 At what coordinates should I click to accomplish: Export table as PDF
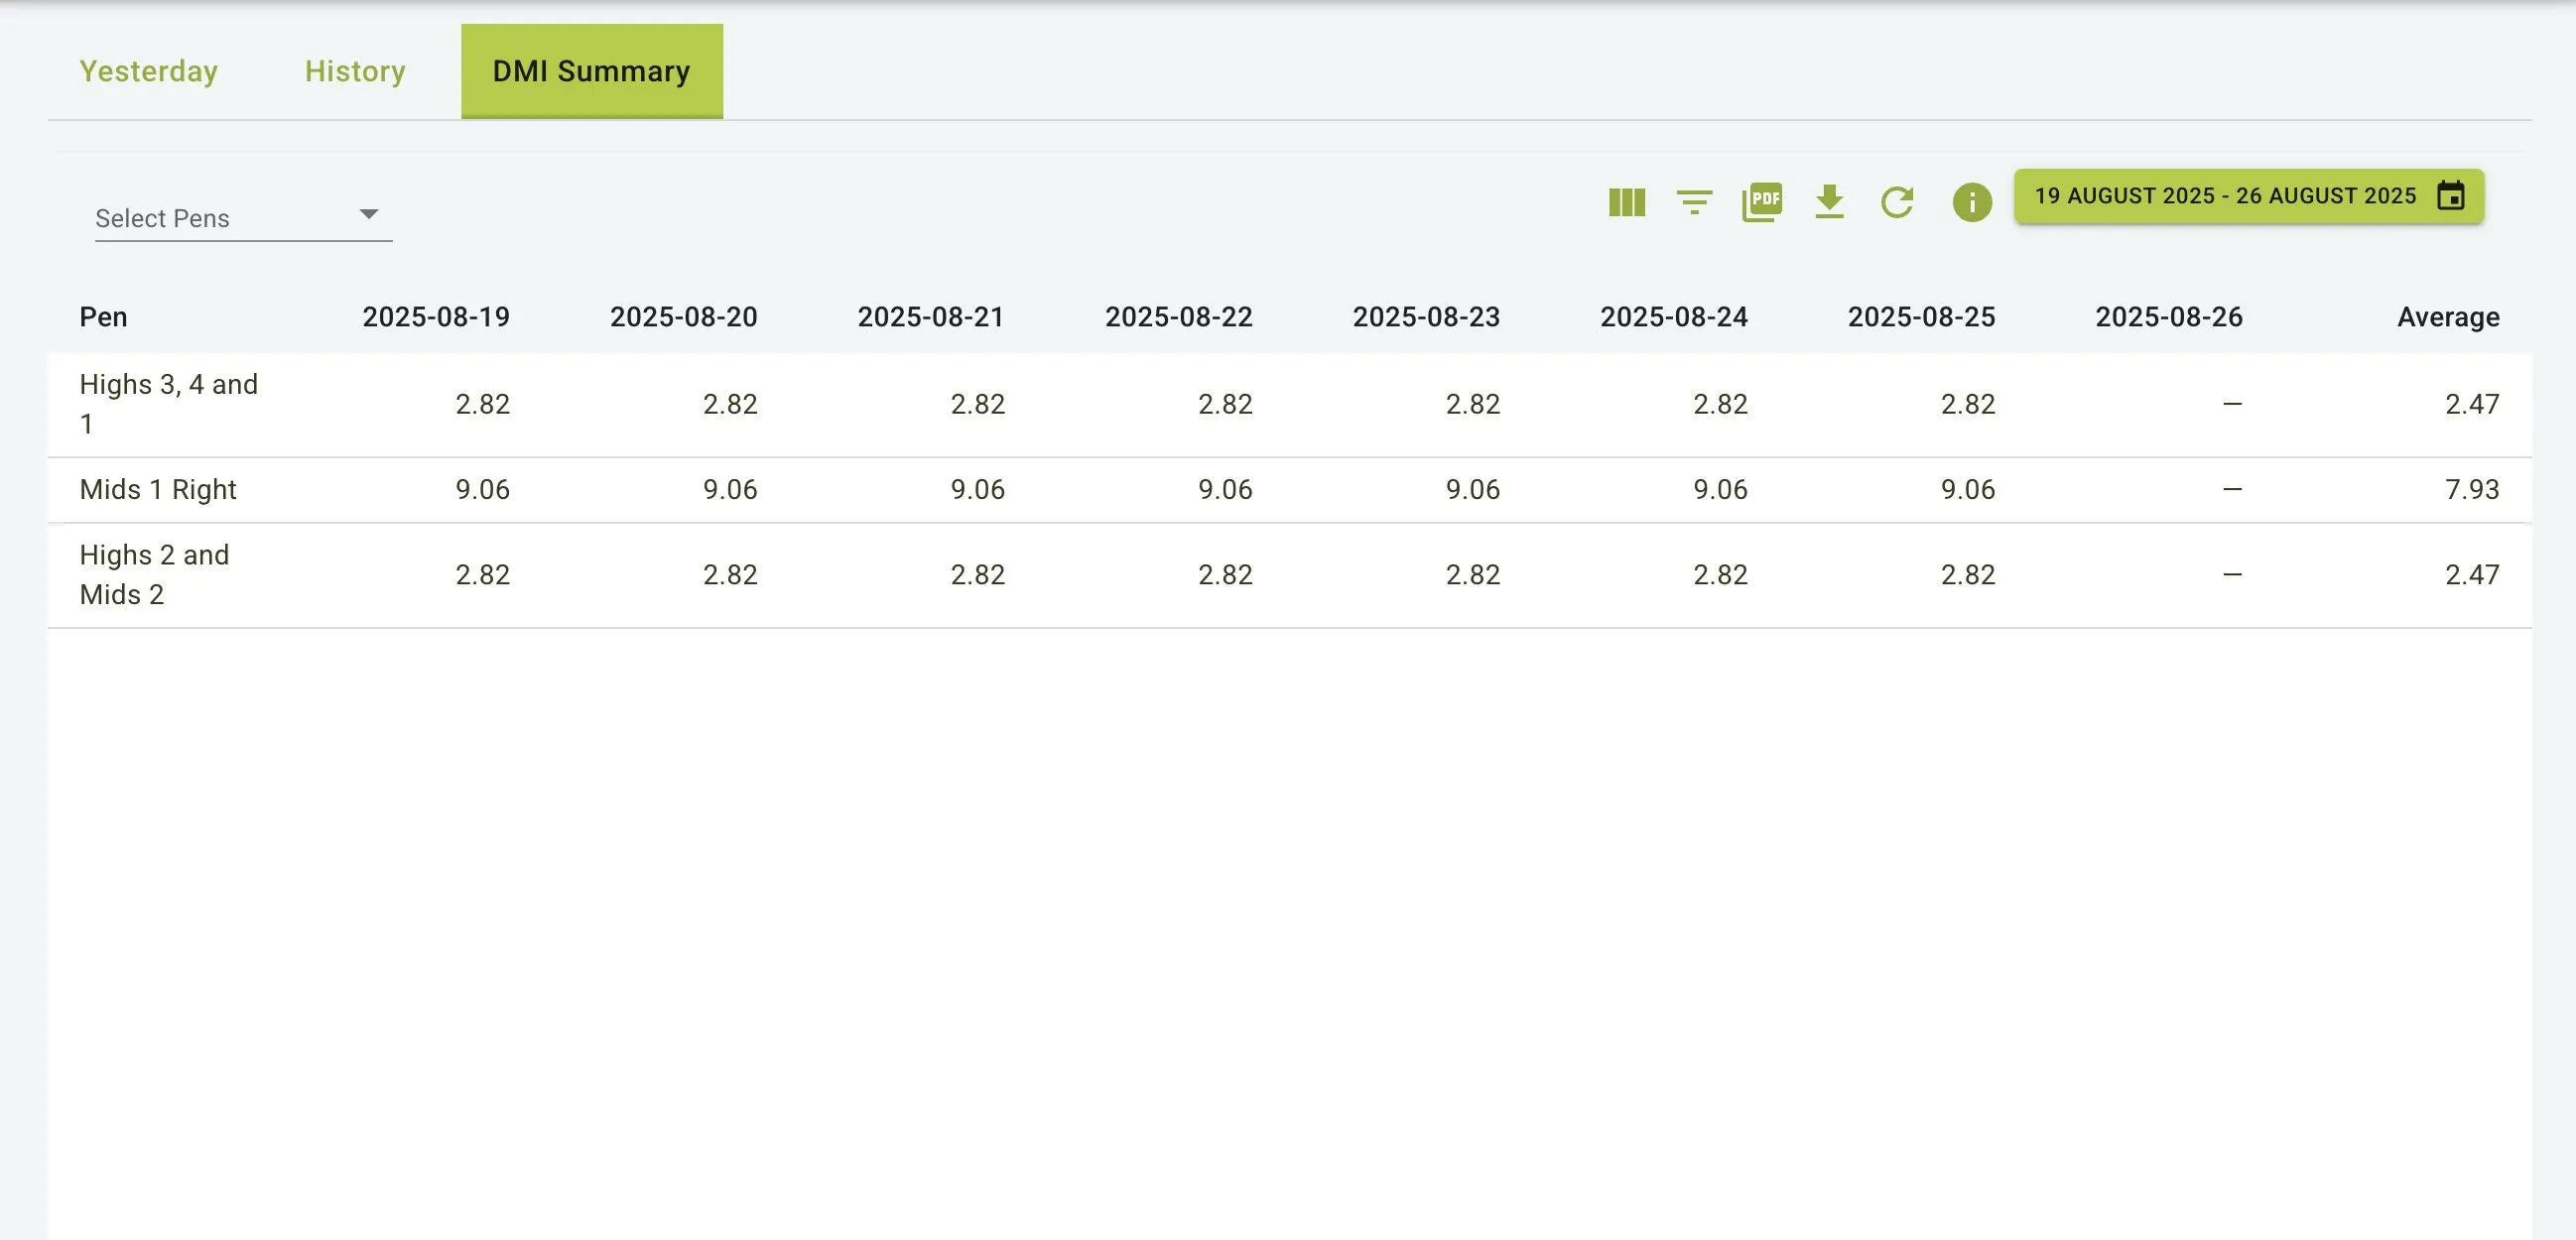coord(1762,202)
